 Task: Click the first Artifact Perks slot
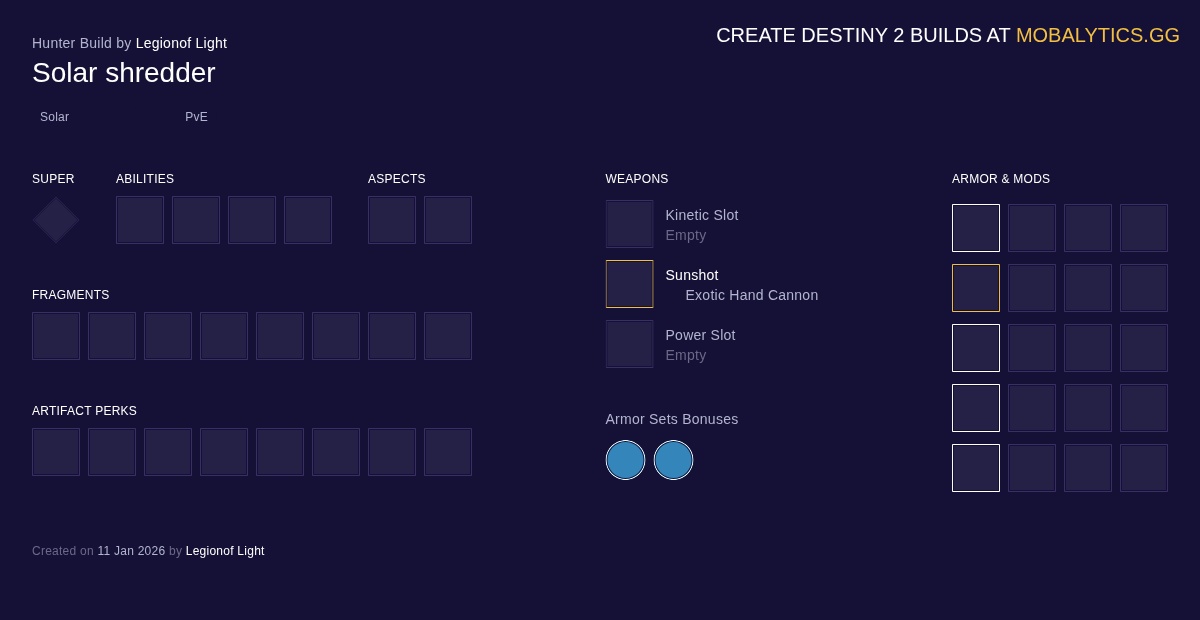[56, 452]
